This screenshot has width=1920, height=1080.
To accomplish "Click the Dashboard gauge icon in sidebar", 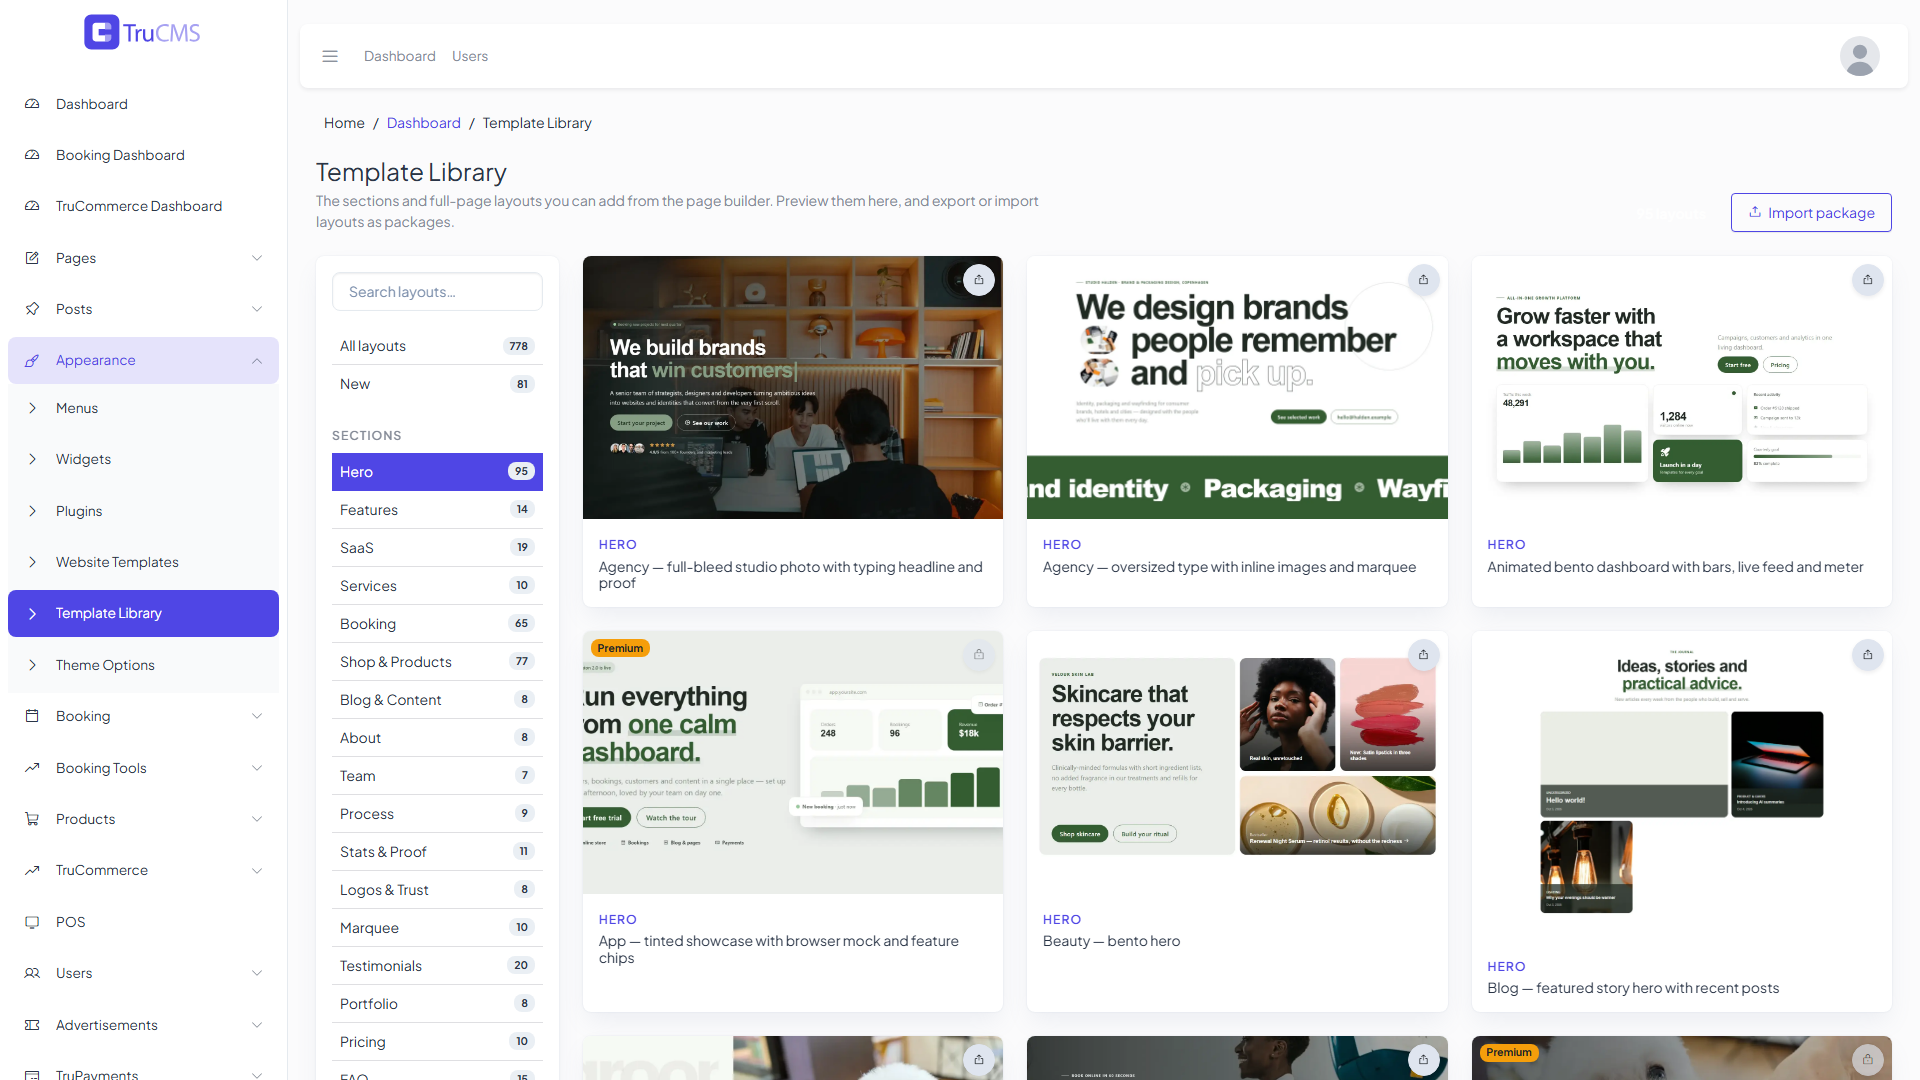I will [x=32, y=104].
